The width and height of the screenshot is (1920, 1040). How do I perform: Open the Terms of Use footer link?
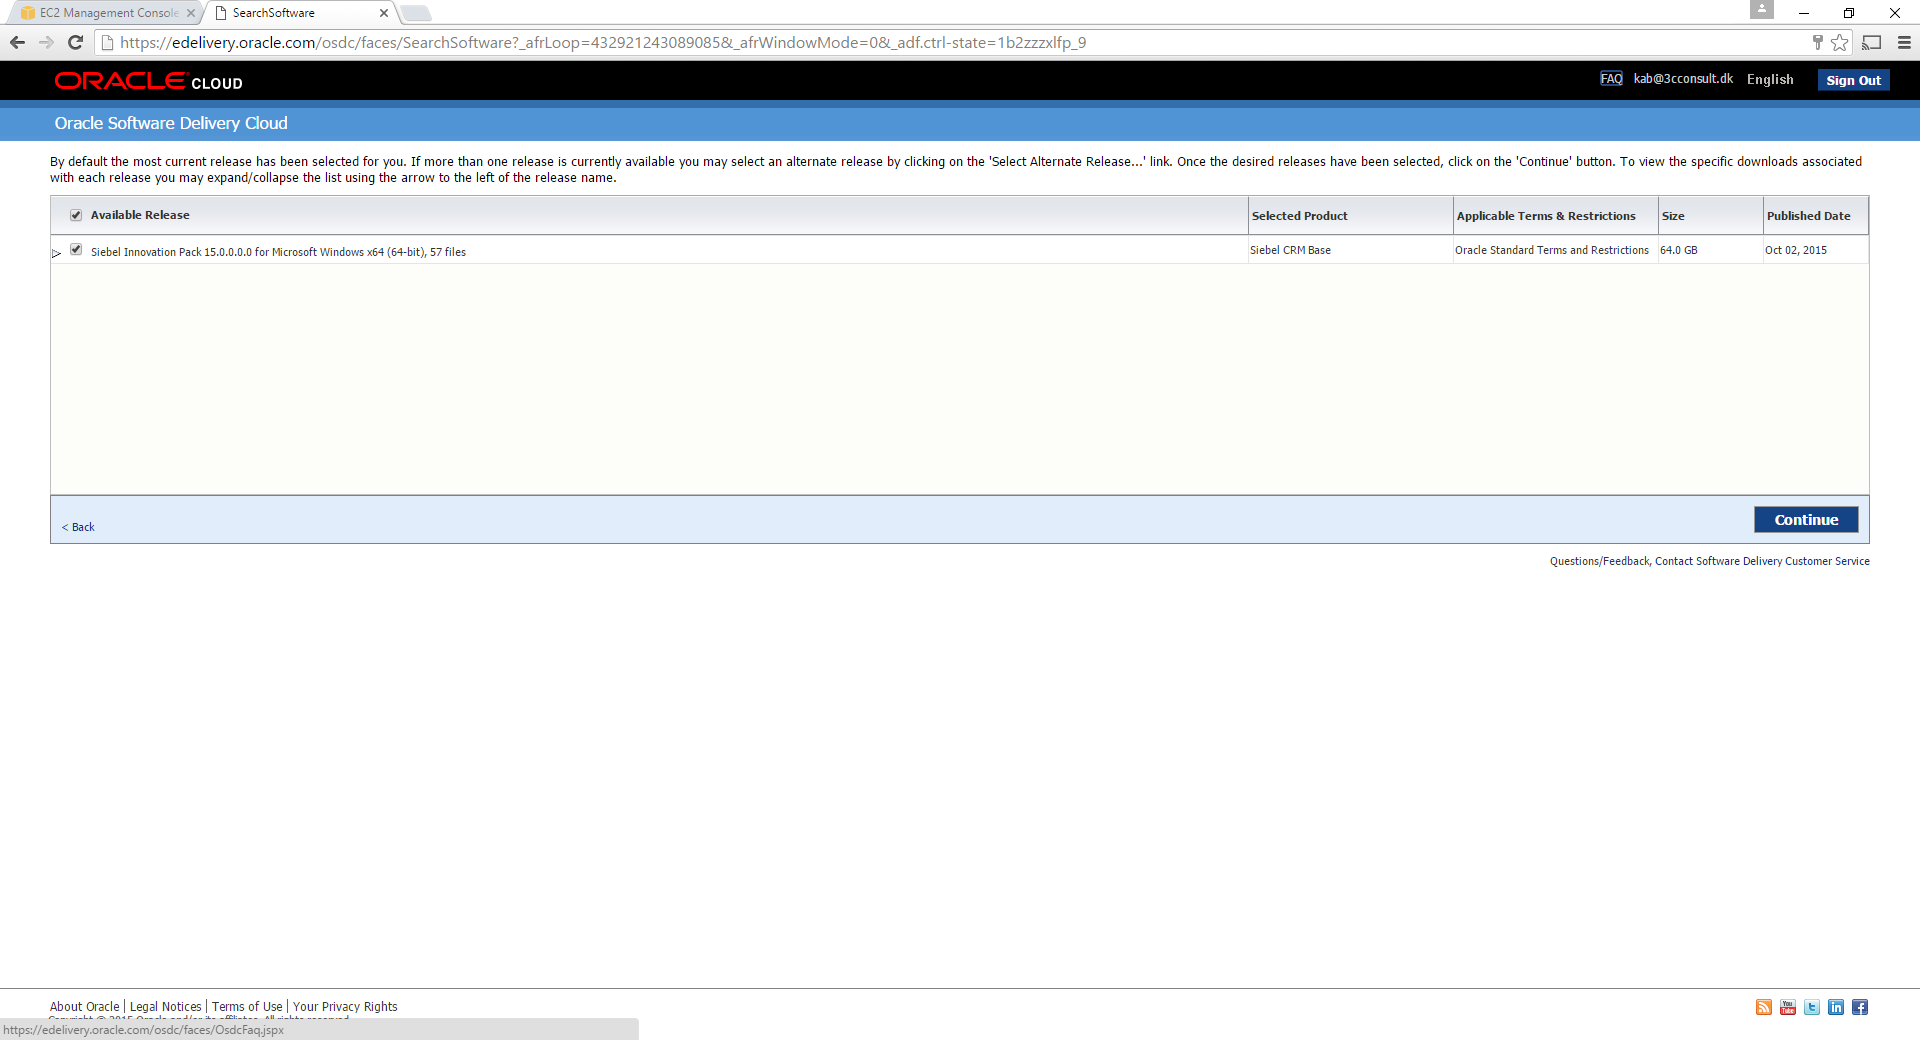[x=247, y=1007]
